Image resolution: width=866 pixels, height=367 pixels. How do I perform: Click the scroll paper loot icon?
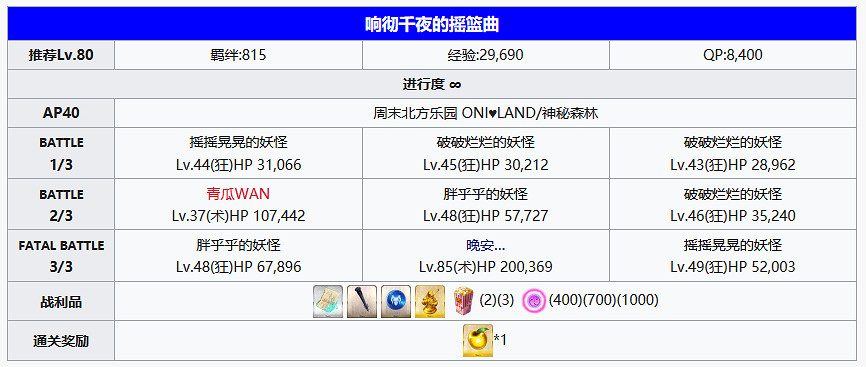click(328, 302)
